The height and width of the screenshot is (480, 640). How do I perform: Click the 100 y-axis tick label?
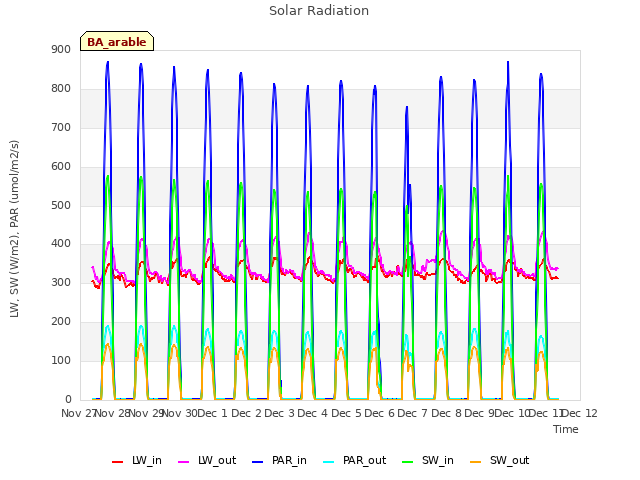(61, 361)
